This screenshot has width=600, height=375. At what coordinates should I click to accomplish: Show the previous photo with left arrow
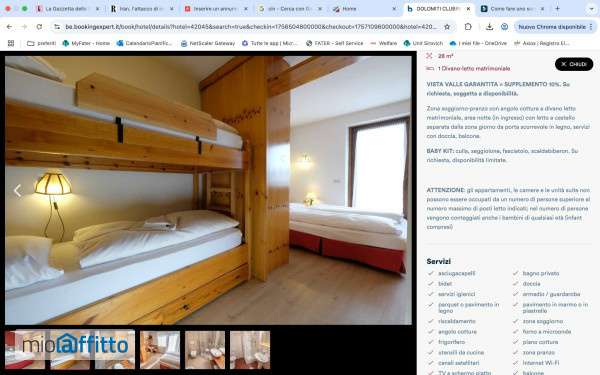pos(18,191)
